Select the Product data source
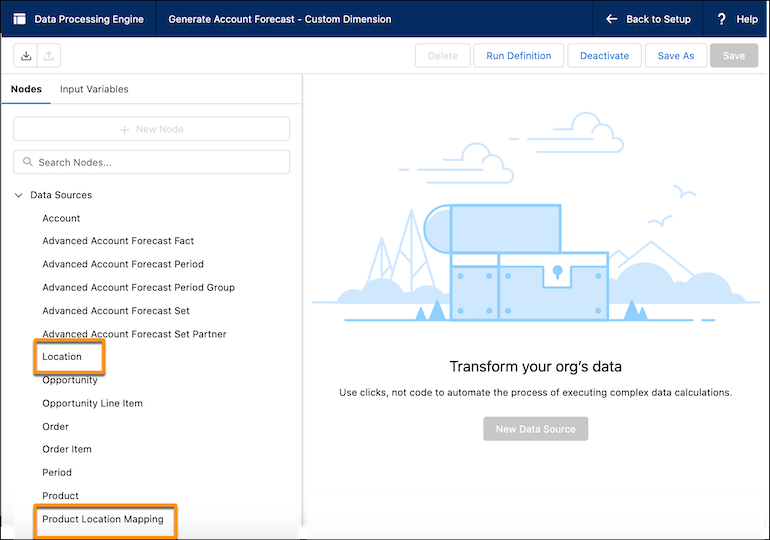The width and height of the screenshot is (770, 540). [60, 495]
